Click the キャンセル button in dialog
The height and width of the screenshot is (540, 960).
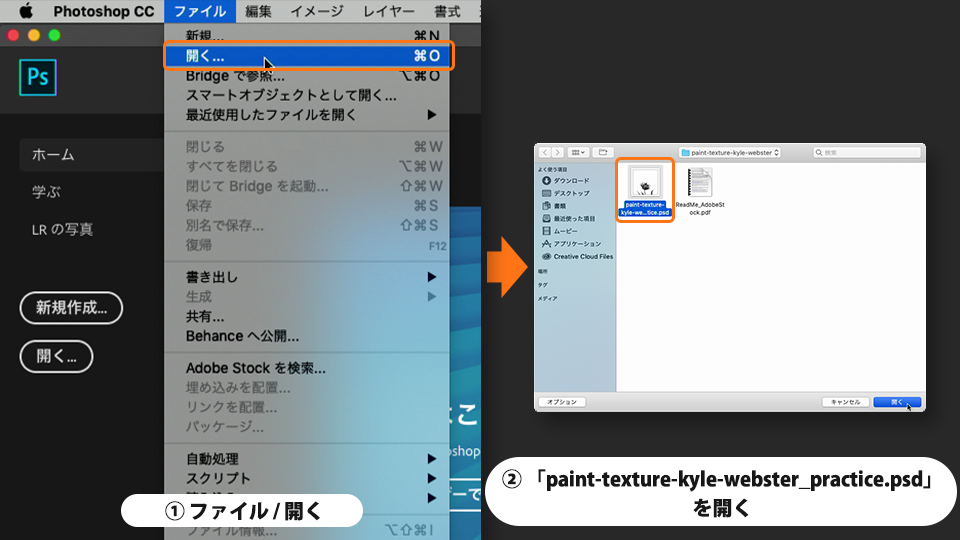845,402
